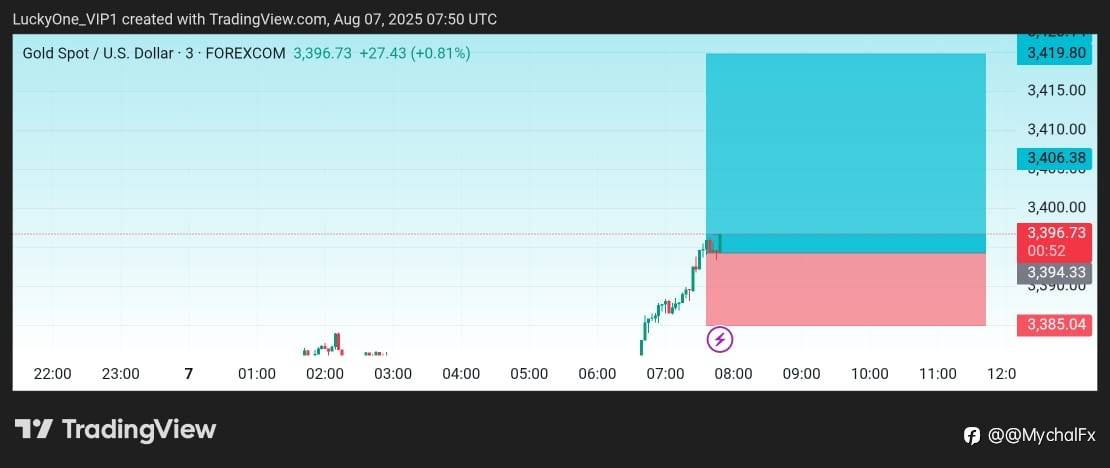Click the red 3,396.73 current price label
The image size is (1110, 468).
tap(1055, 233)
